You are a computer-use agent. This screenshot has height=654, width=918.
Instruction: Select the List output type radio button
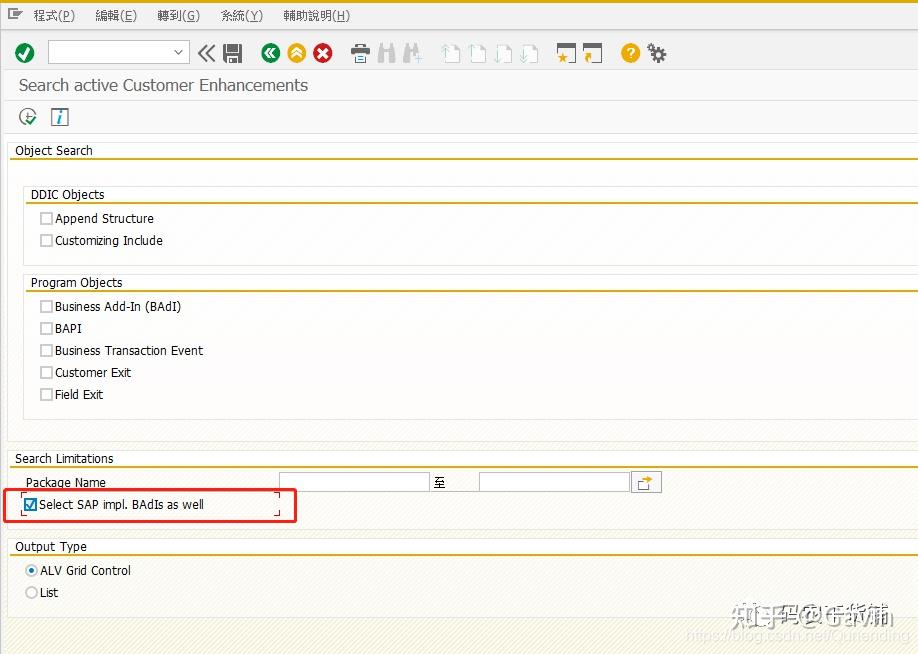point(30,592)
